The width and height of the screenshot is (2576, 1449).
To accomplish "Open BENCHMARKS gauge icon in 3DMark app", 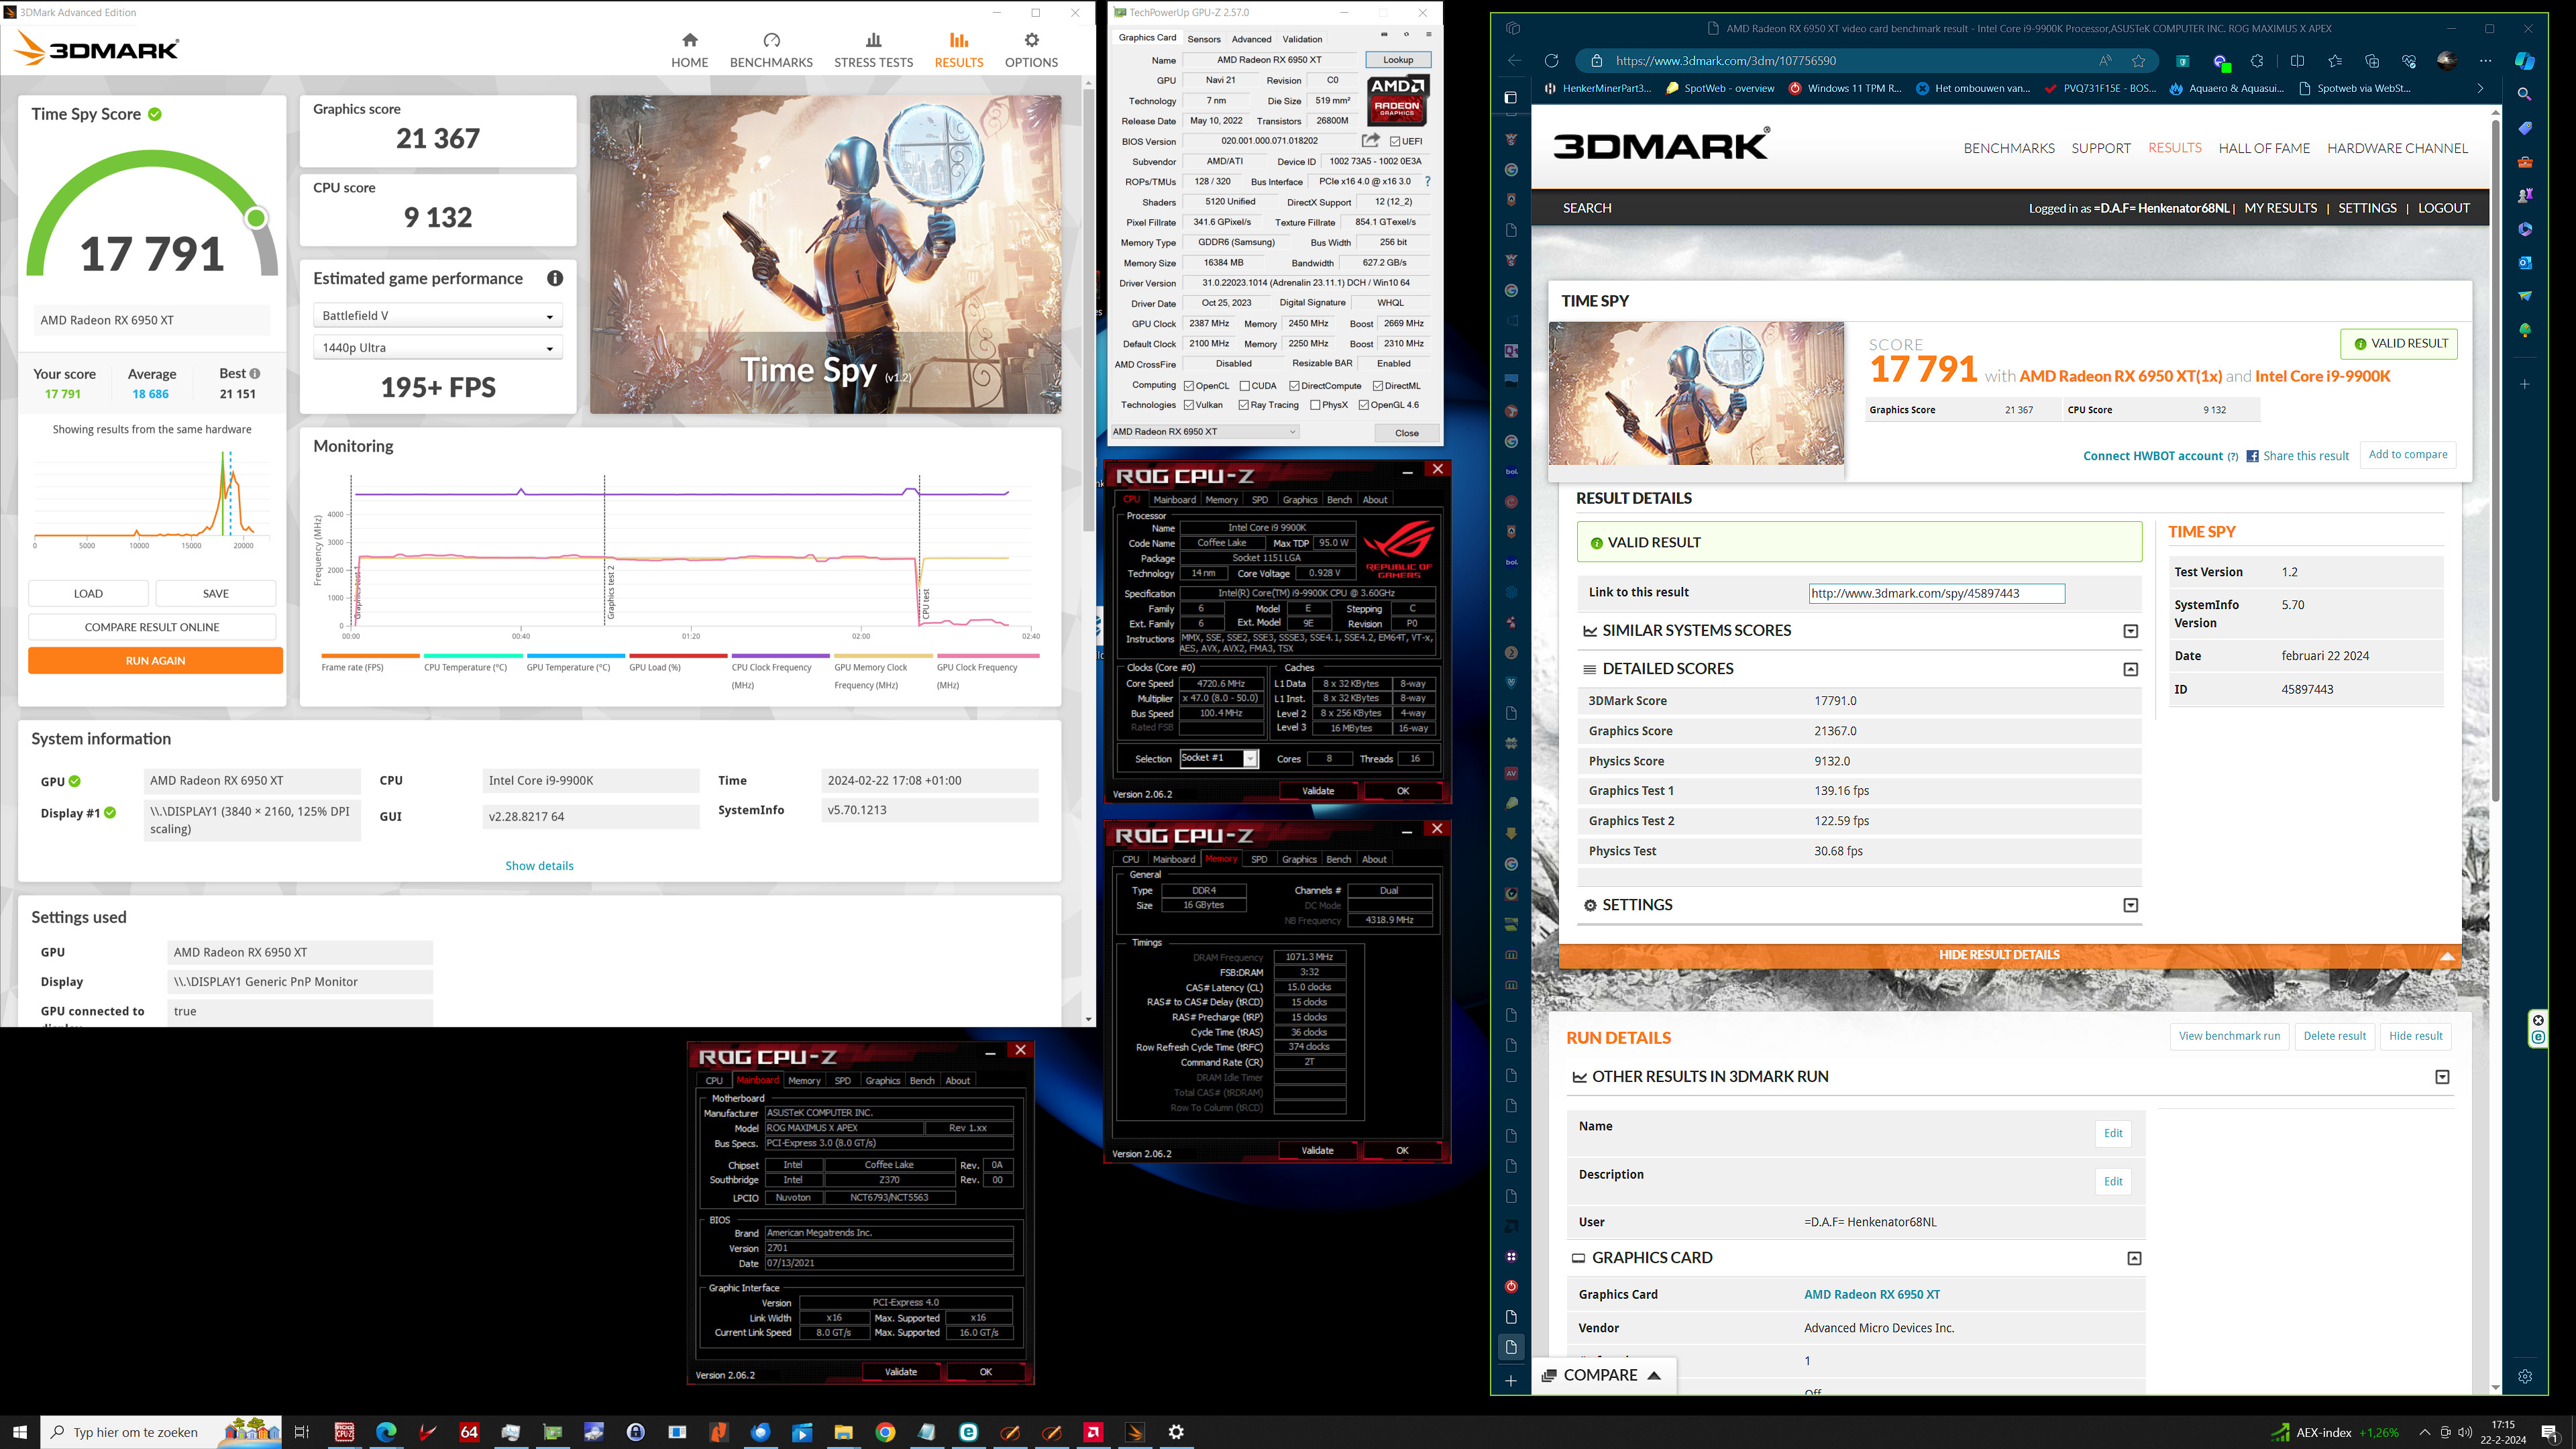I will 771,40.
